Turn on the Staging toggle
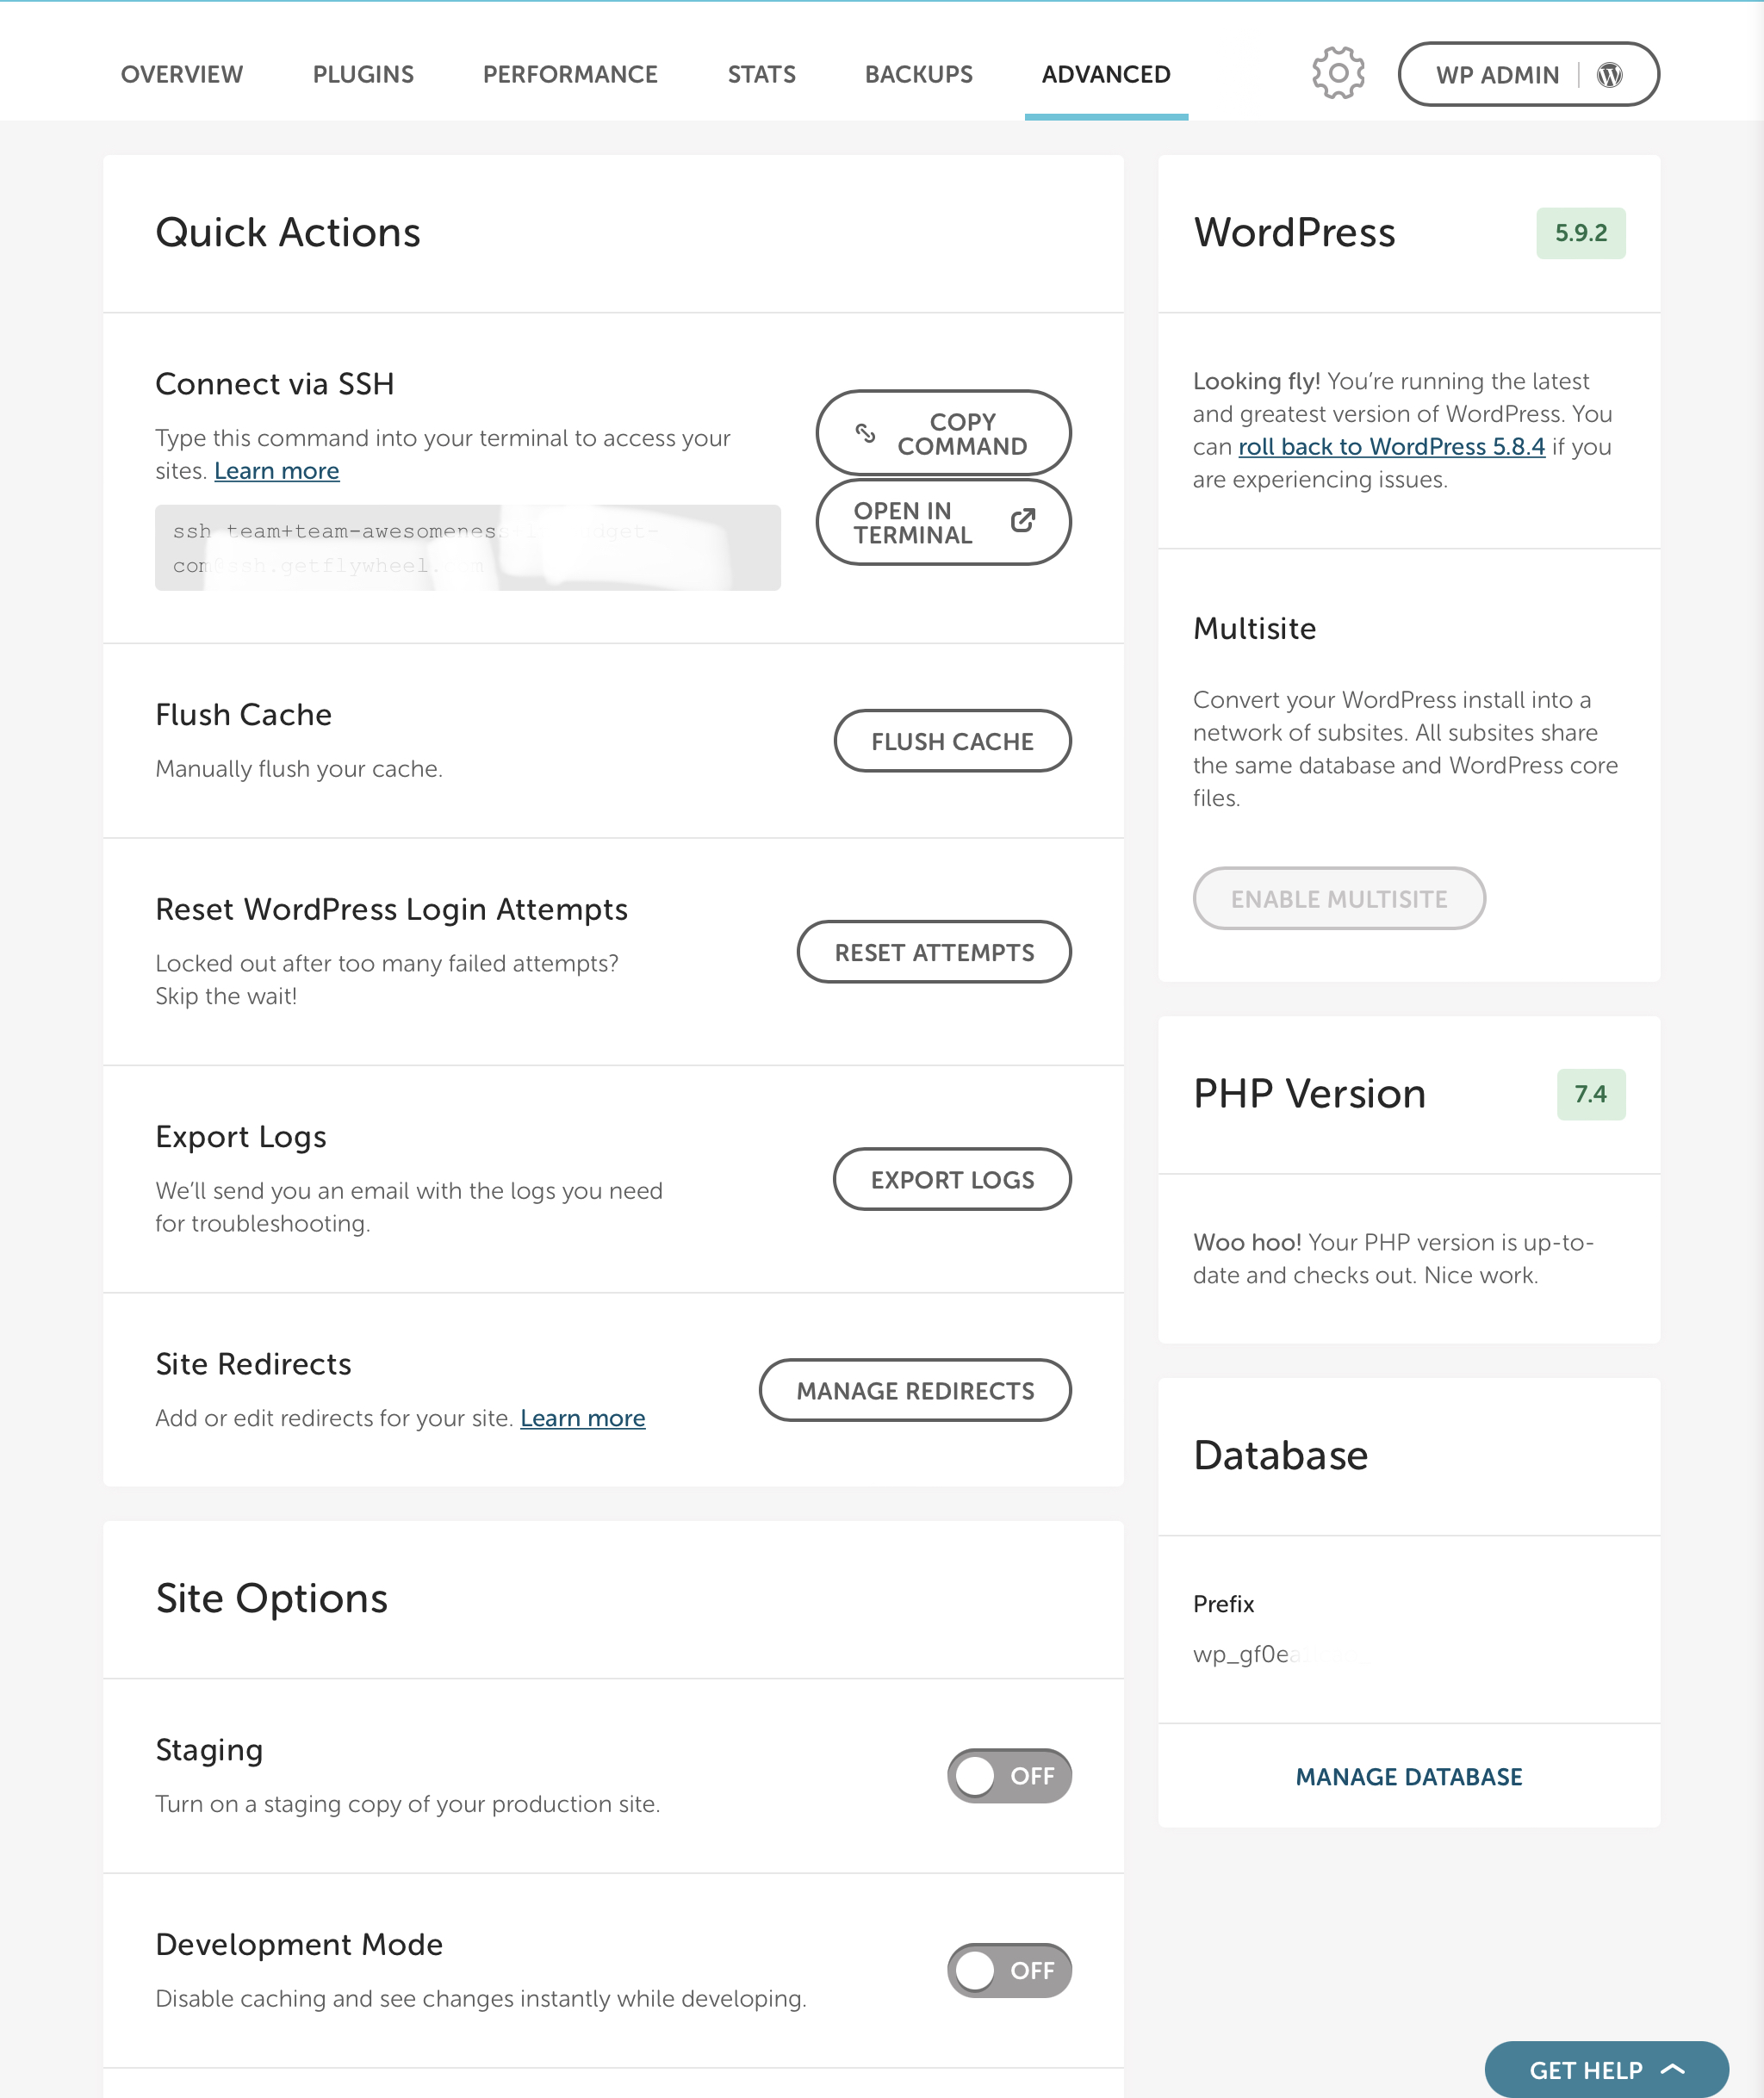Screen dimensions: 1764x2098 [1008, 1776]
